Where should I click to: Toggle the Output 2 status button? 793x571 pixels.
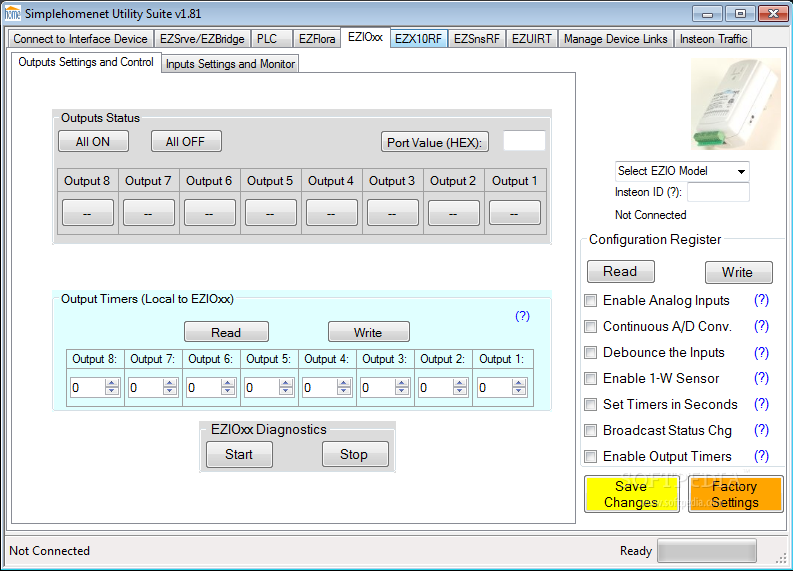pyautogui.click(x=453, y=213)
